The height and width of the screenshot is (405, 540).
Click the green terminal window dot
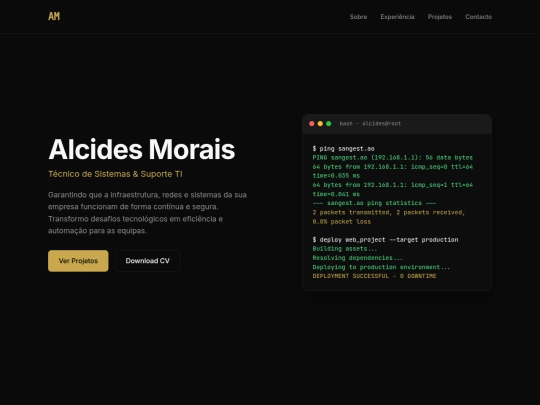329,124
